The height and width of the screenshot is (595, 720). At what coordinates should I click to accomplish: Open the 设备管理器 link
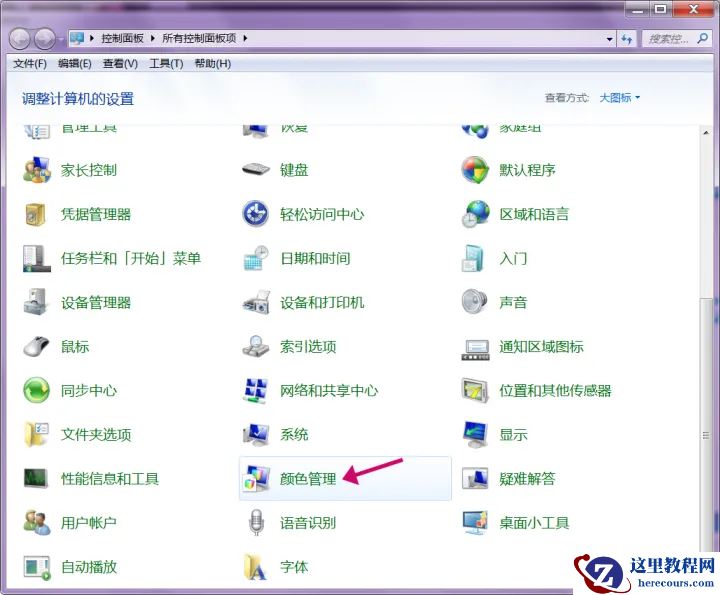click(96, 303)
